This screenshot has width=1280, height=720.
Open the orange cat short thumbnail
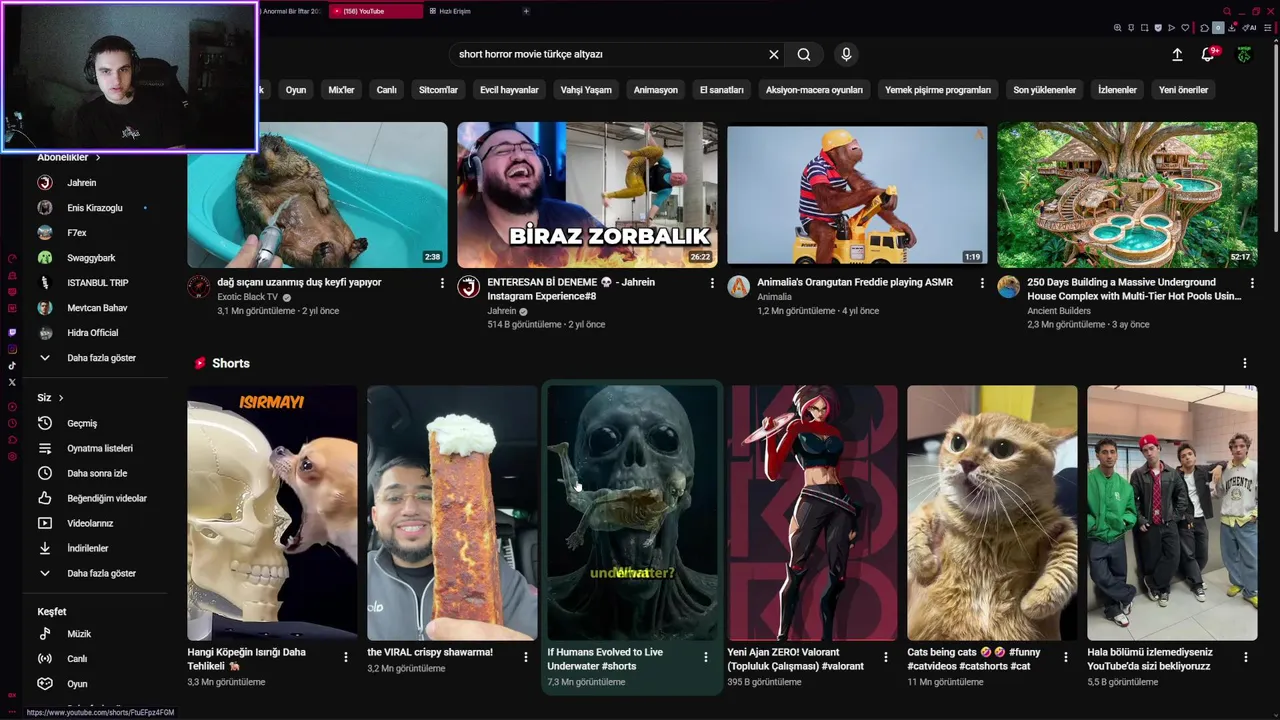(x=992, y=513)
